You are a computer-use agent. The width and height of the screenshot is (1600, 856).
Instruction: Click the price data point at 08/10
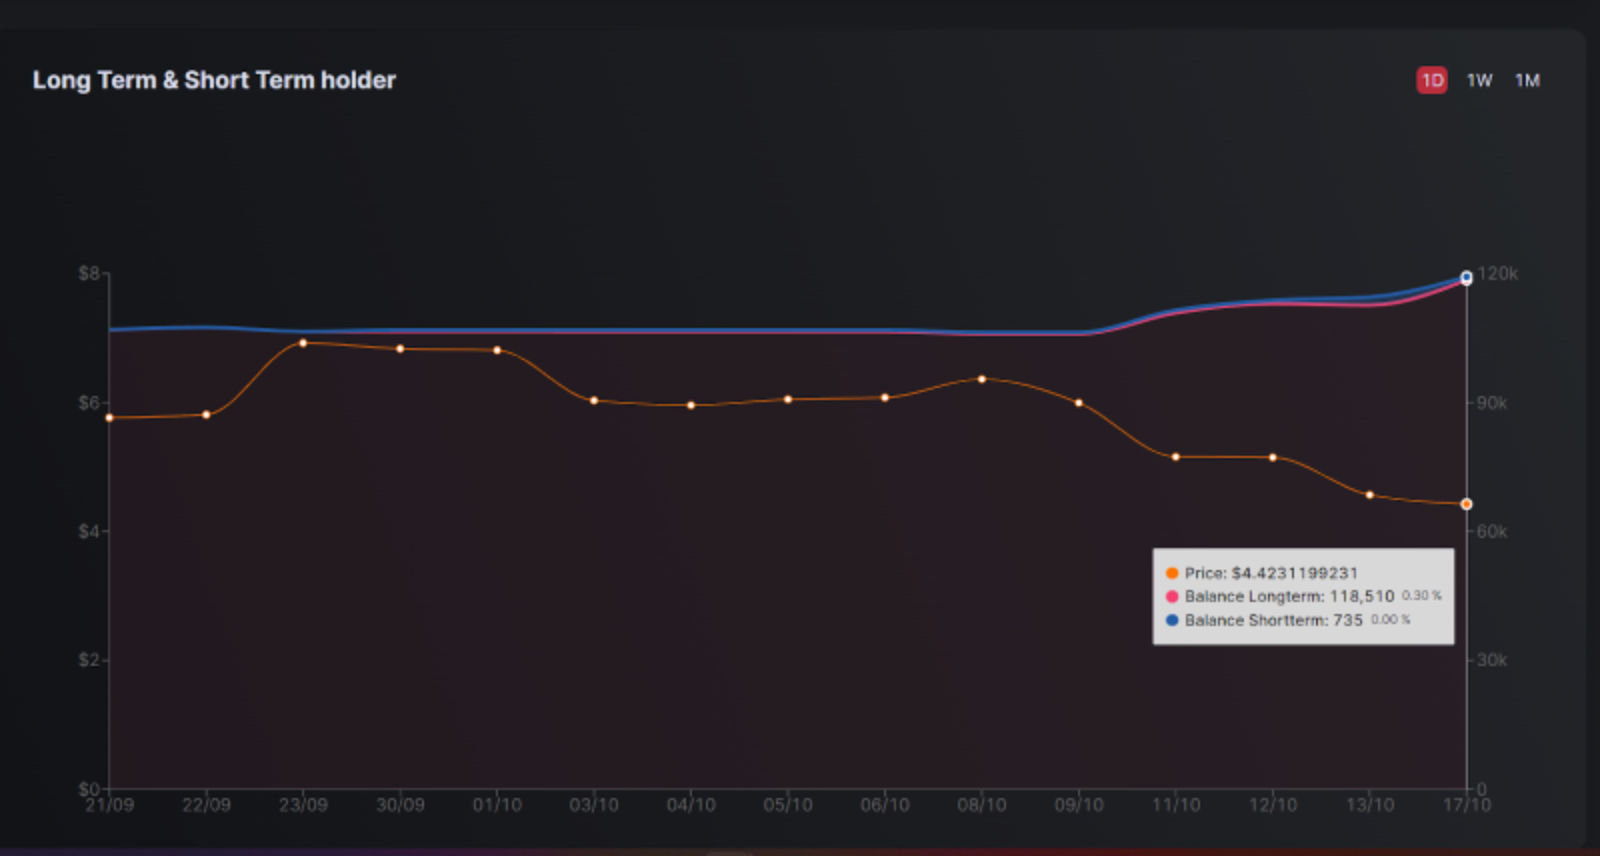click(981, 379)
